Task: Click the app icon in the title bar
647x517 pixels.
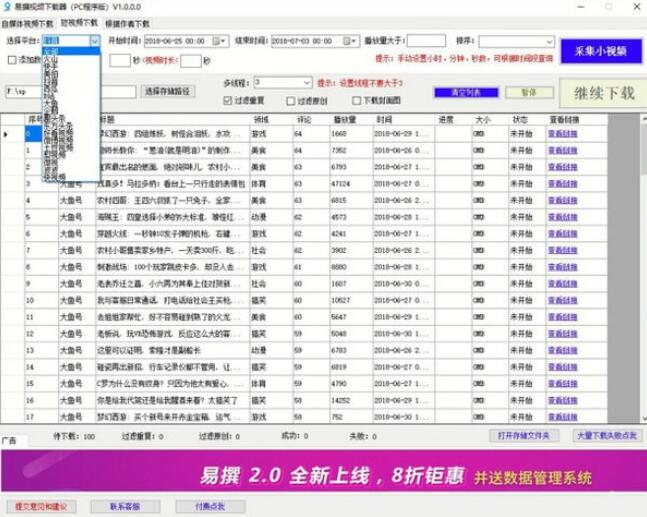Action: pyautogui.click(x=8, y=6)
